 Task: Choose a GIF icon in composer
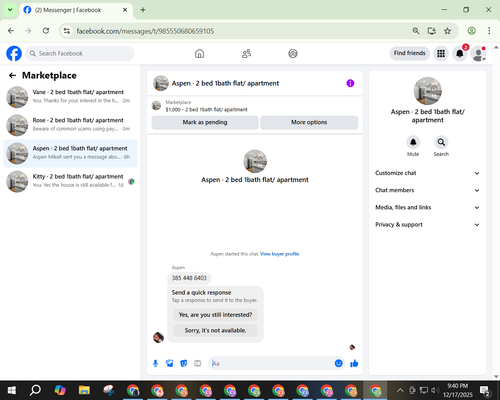198,363
